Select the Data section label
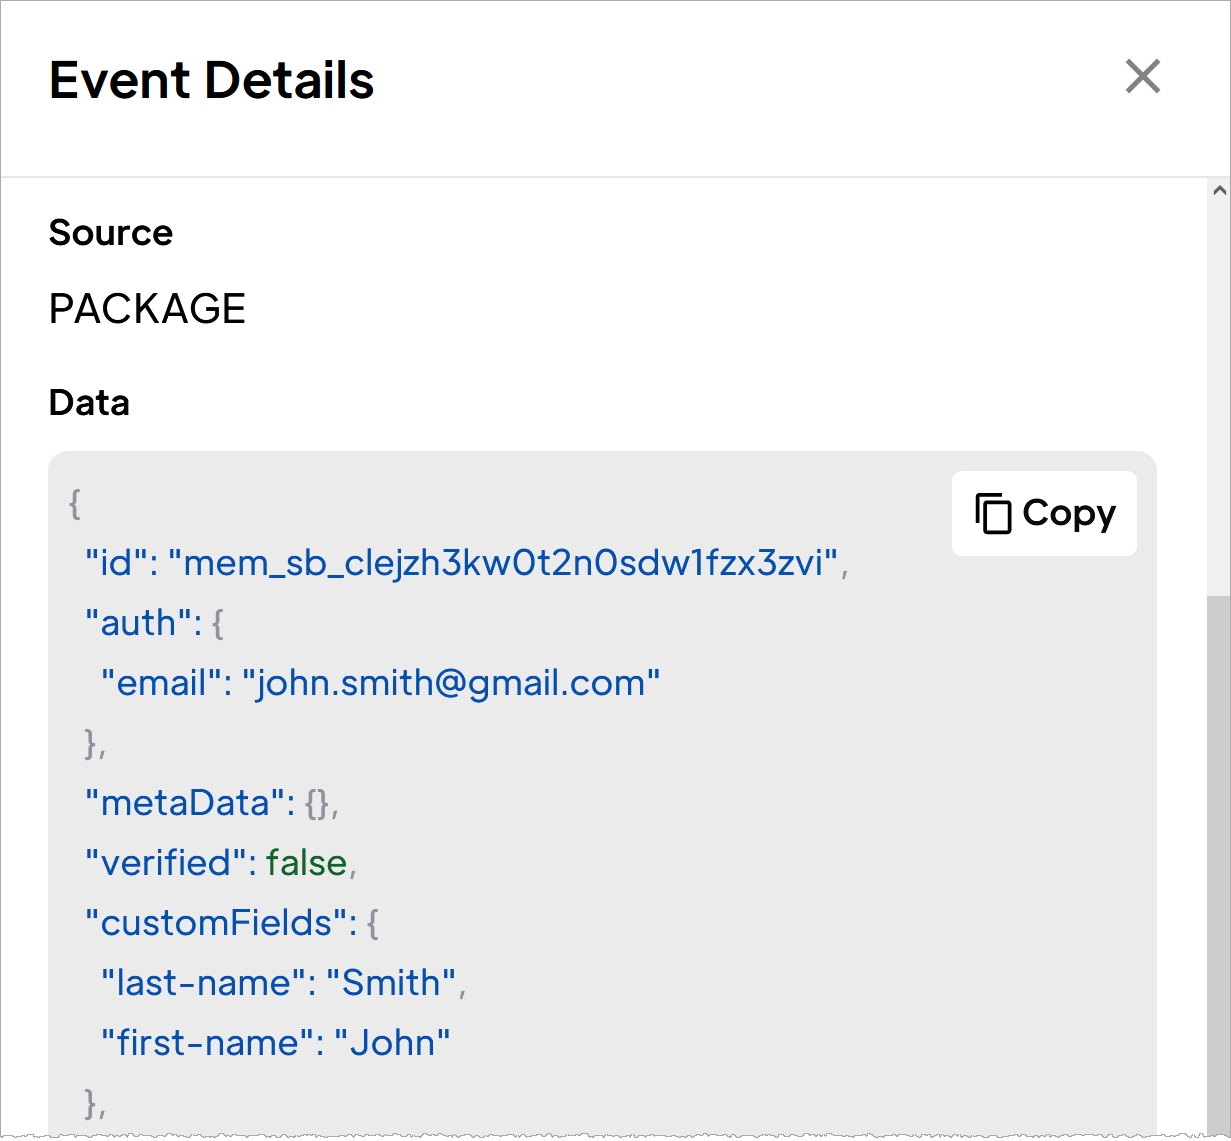 tap(90, 403)
